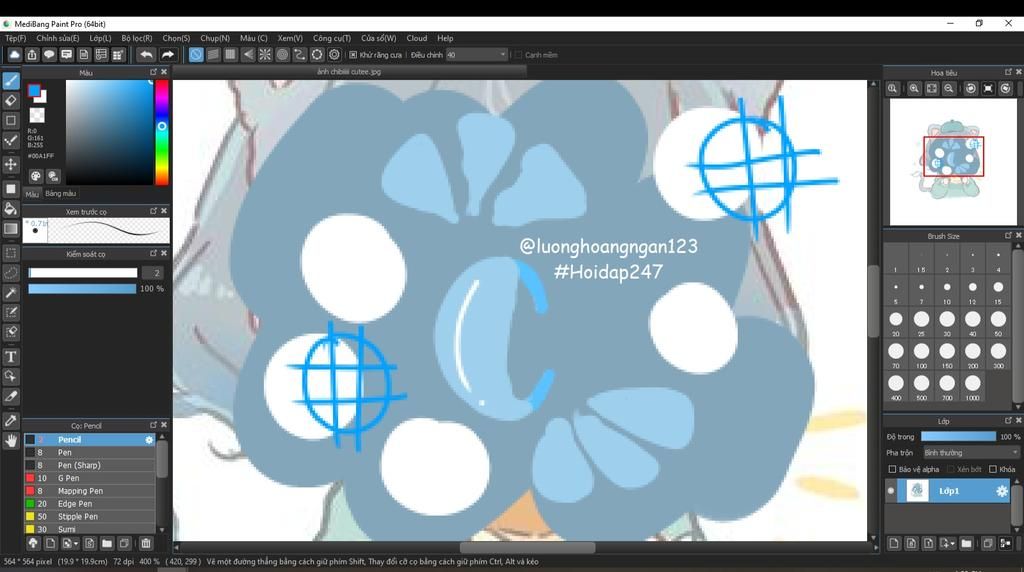Select brush size 100 preset
Screen dimensions: 1024x572
pos(921,355)
